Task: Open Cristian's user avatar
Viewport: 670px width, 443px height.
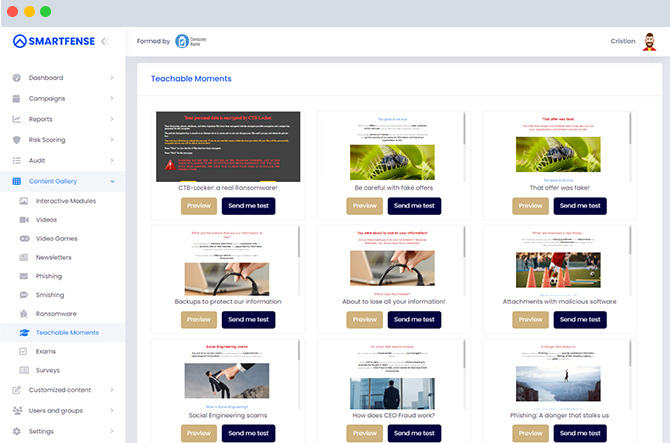Action: tap(649, 41)
